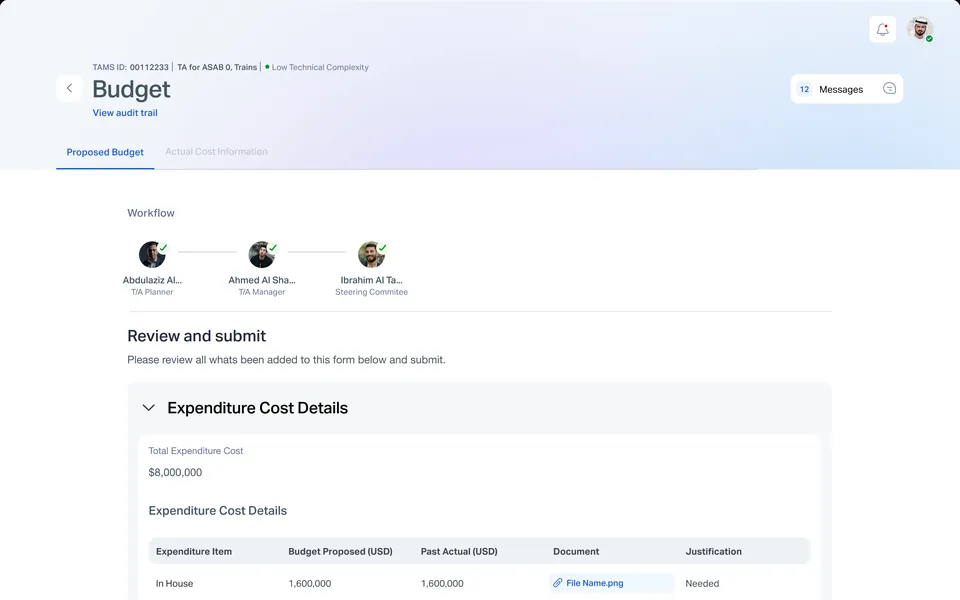Click the Expenditure Item column header
This screenshot has height=600, width=960.
click(194, 552)
